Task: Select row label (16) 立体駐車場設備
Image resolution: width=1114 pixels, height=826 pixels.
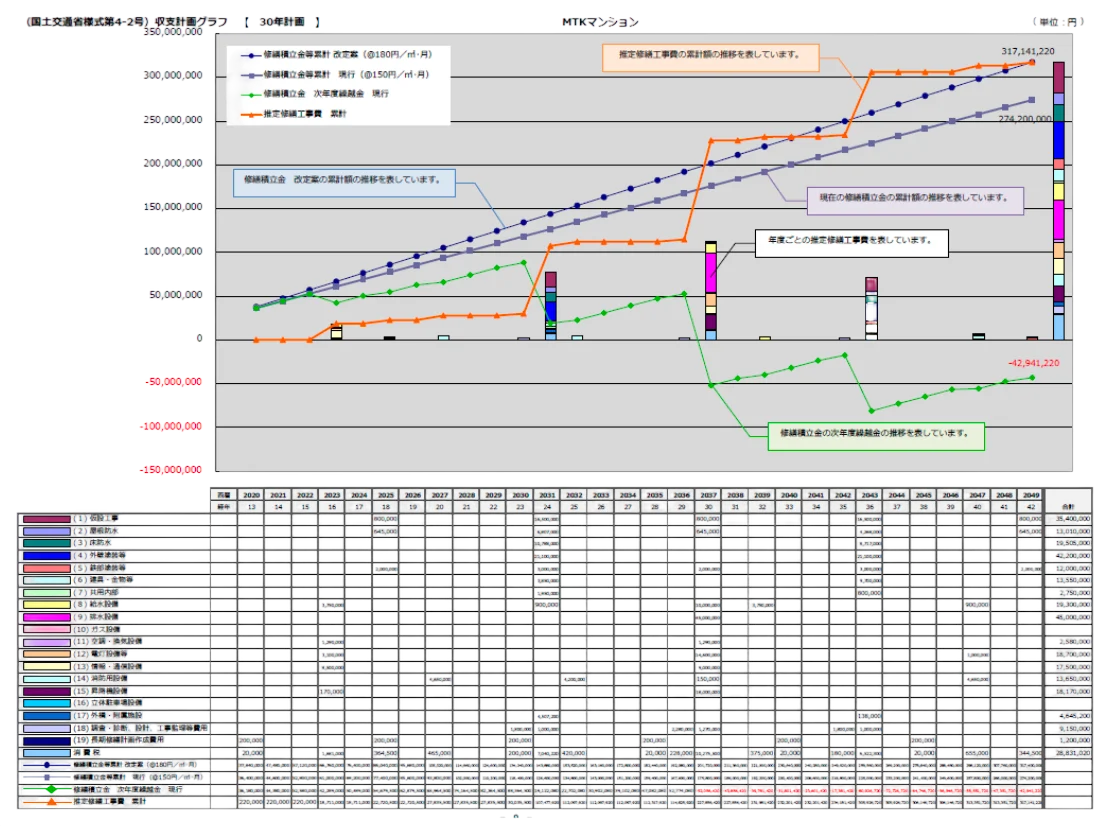Action: [x=108, y=703]
